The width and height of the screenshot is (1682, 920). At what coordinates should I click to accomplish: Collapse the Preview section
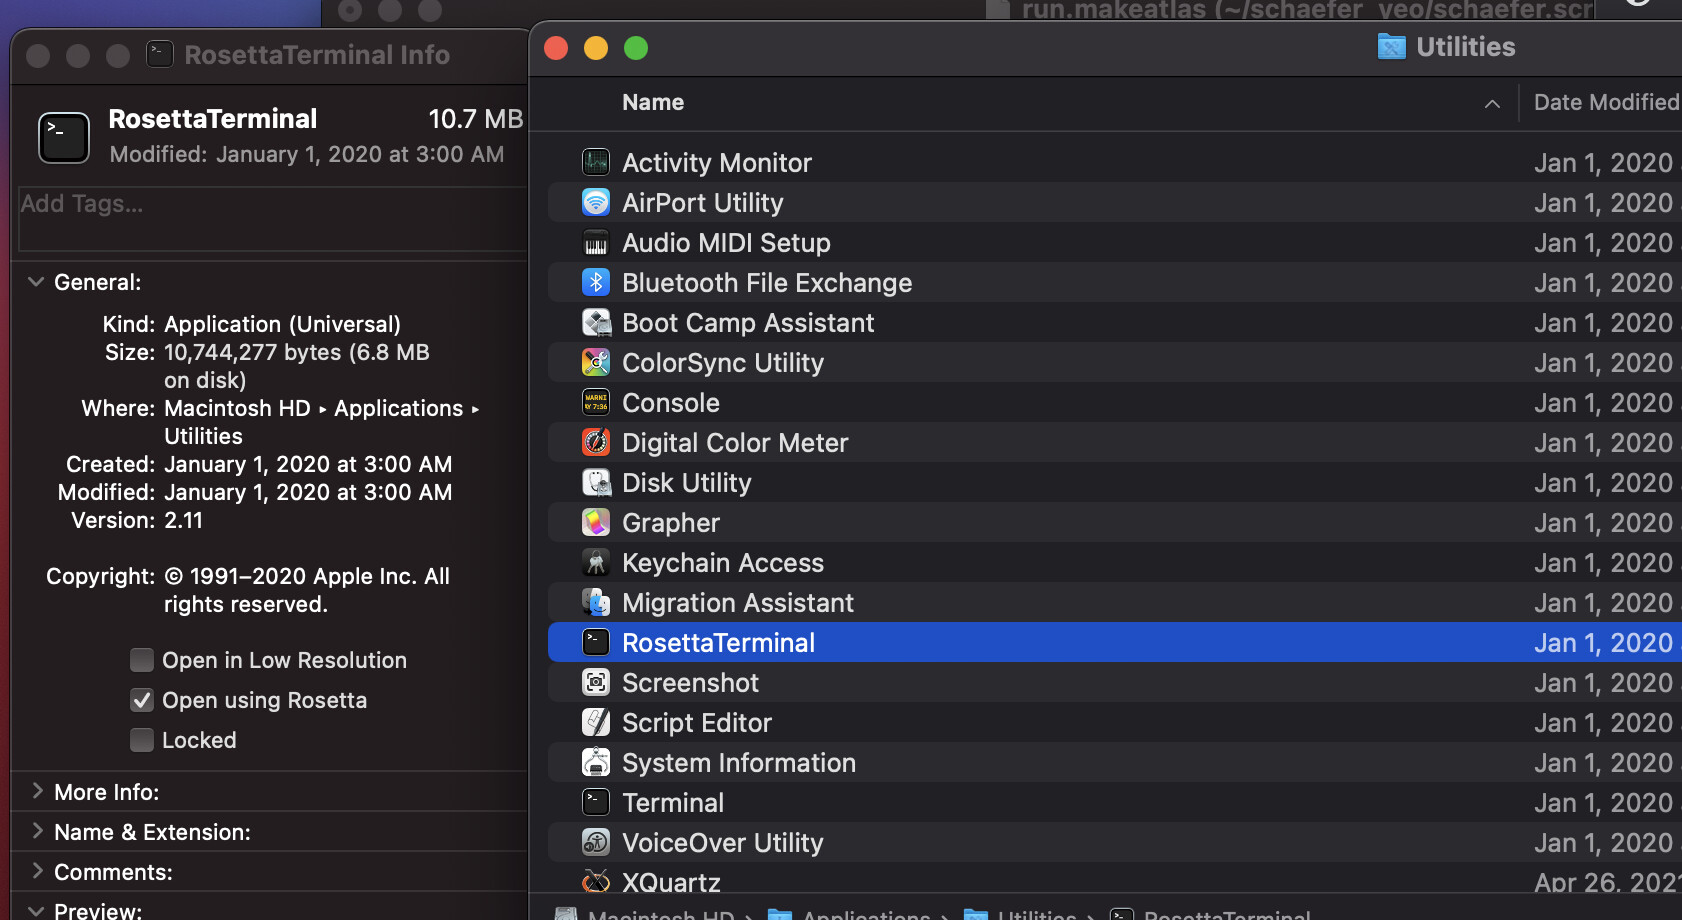coord(36,911)
